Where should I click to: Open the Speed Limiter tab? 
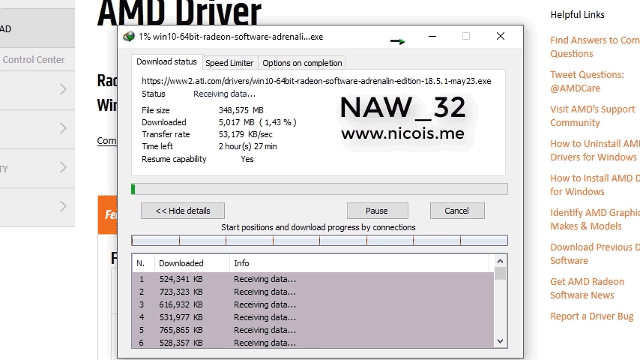tap(229, 63)
